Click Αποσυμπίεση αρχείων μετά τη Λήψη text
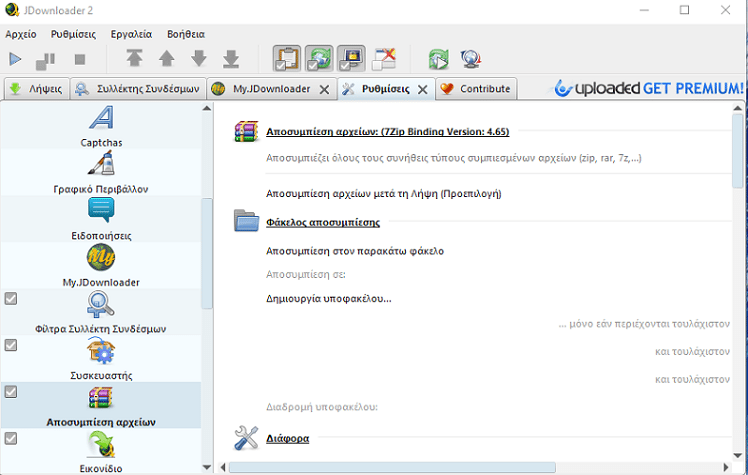This screenshot has width=748, height=475. 384,194
